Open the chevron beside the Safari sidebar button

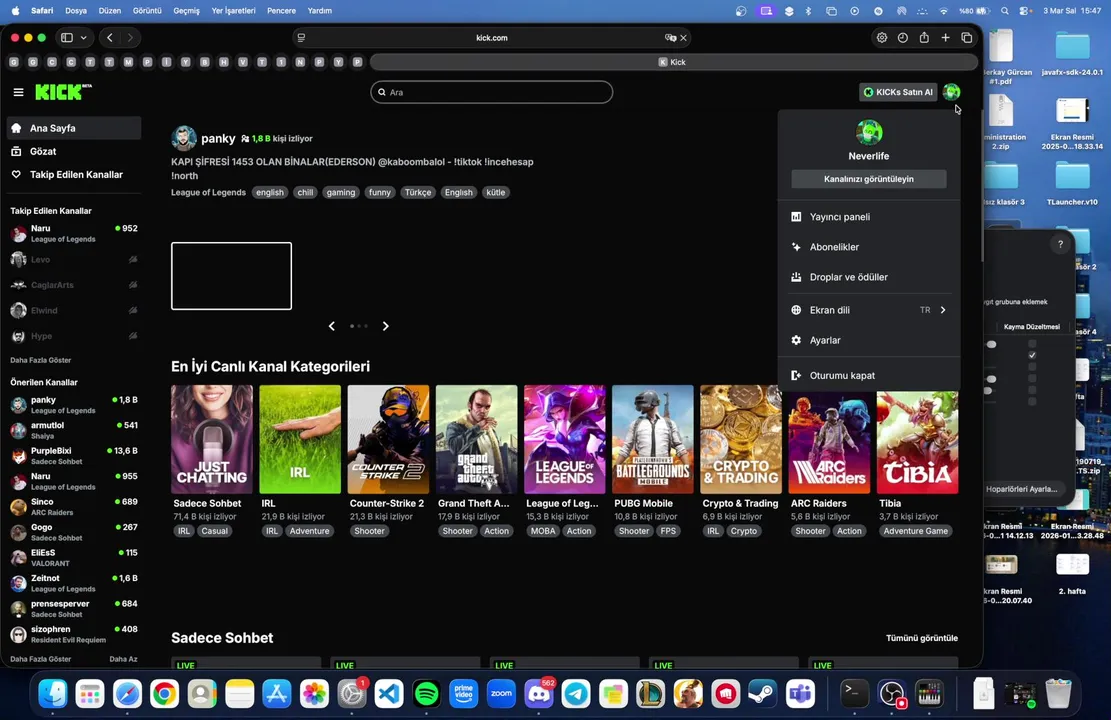[x=84, y=38]
